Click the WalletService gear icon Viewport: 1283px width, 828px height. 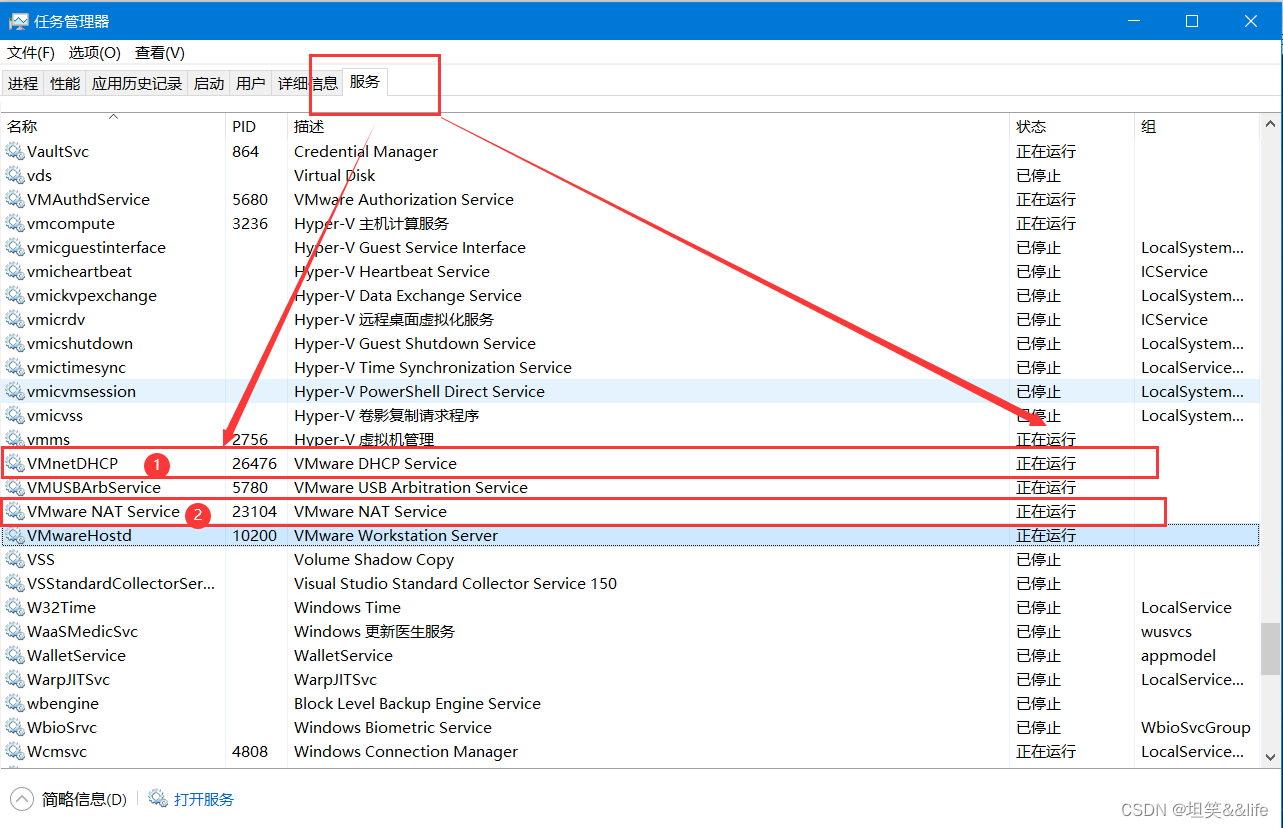pos(14,656)
